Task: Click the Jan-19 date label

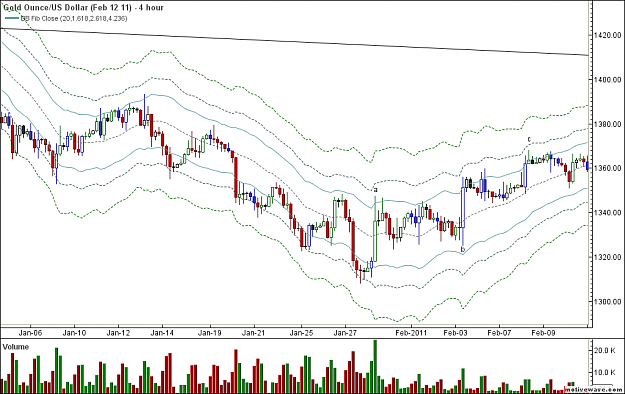Action: 210,333
